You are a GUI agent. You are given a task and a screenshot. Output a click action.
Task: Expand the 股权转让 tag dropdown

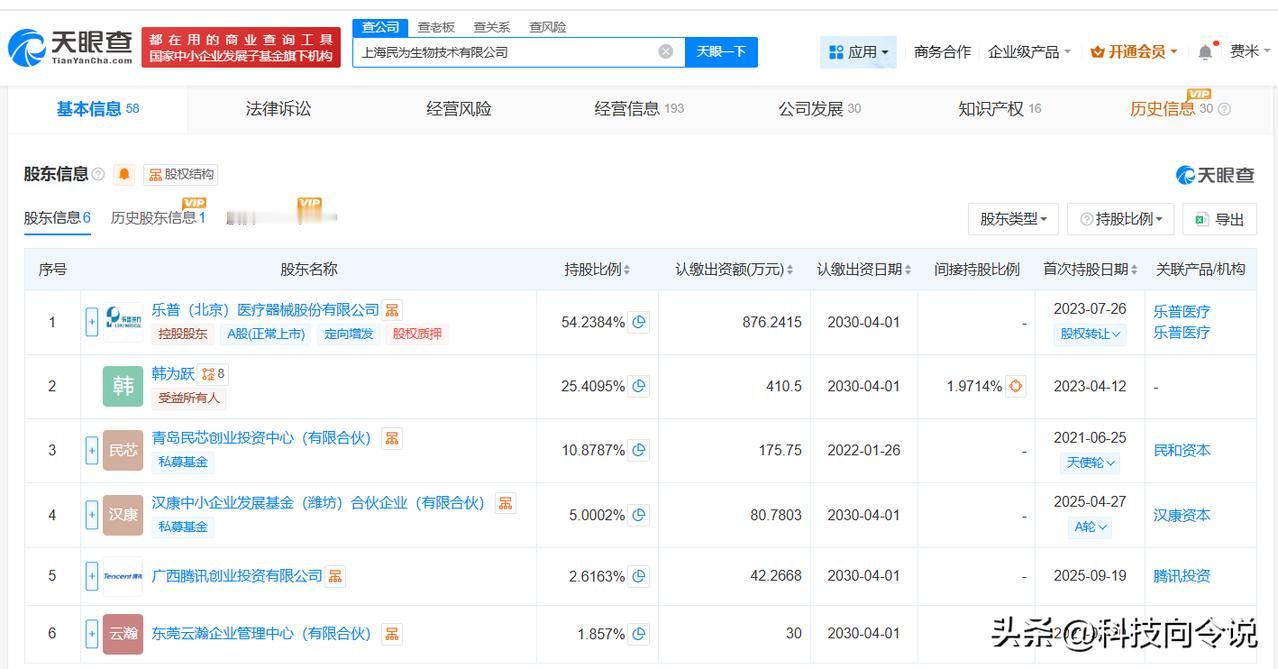pos(1090,334)
